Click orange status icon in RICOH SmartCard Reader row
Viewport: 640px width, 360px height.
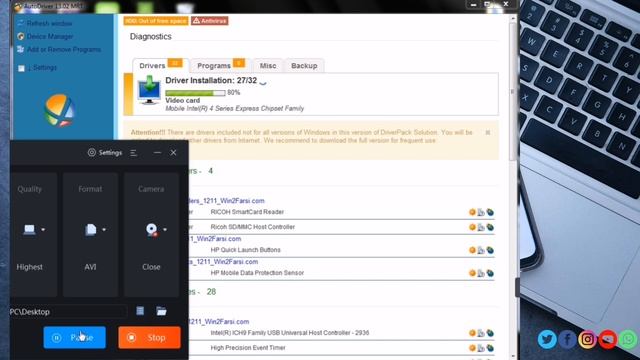[472, 212]
